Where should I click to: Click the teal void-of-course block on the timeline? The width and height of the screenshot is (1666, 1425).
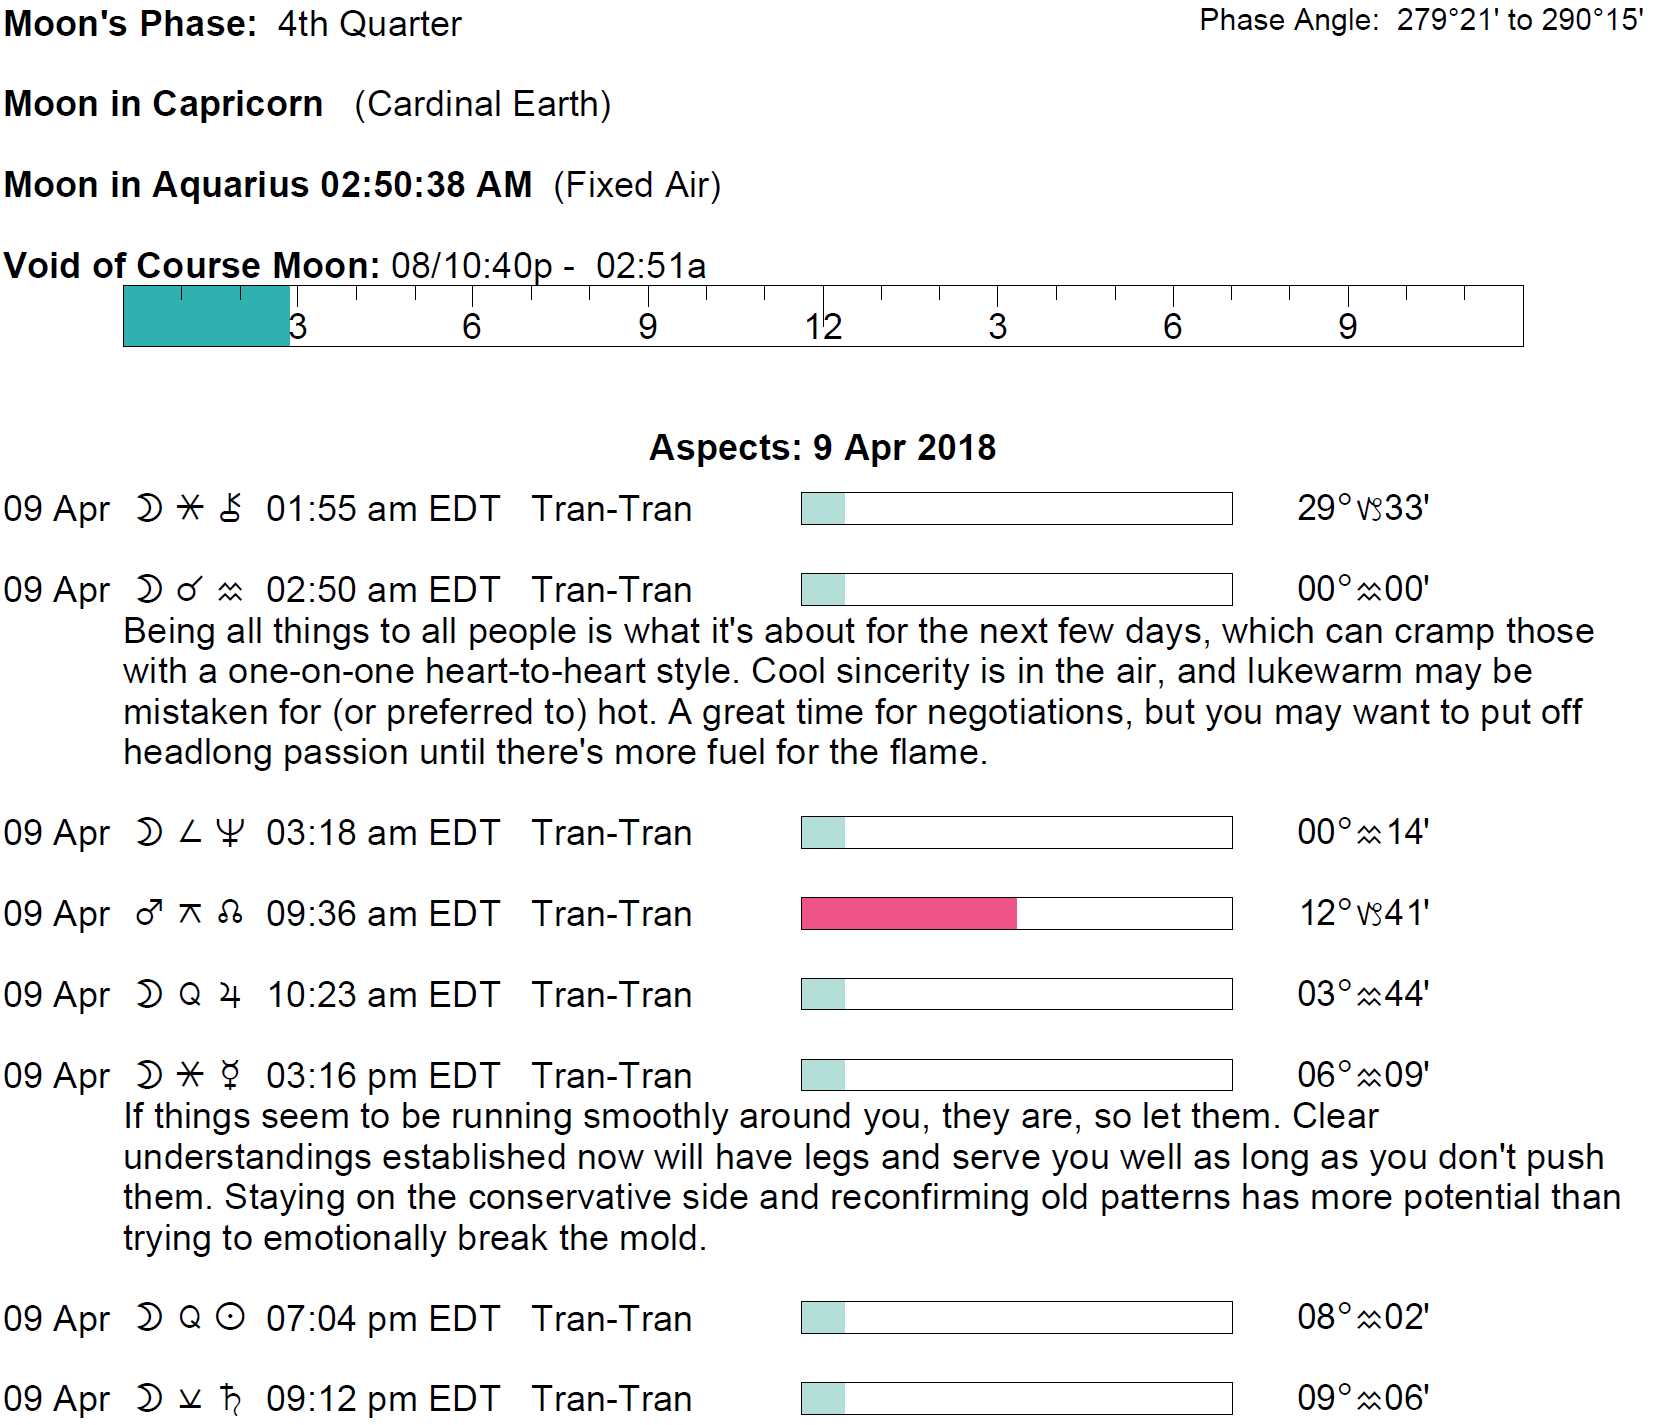tap(206, 316)
